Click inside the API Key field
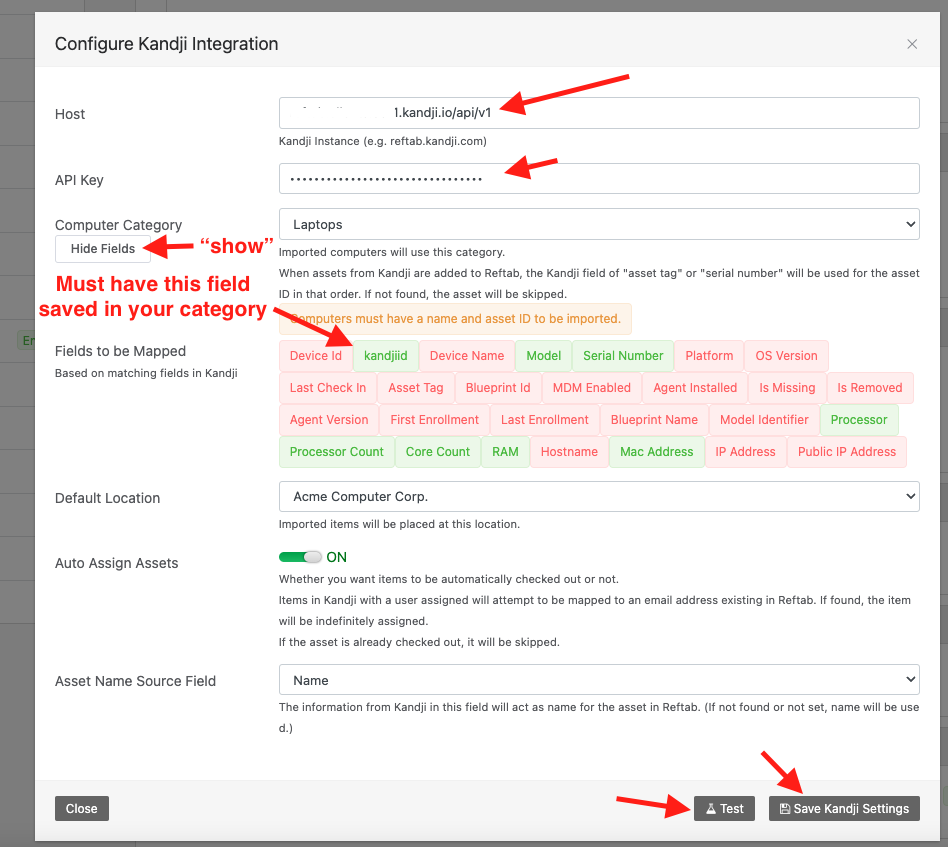 (598, 178)
